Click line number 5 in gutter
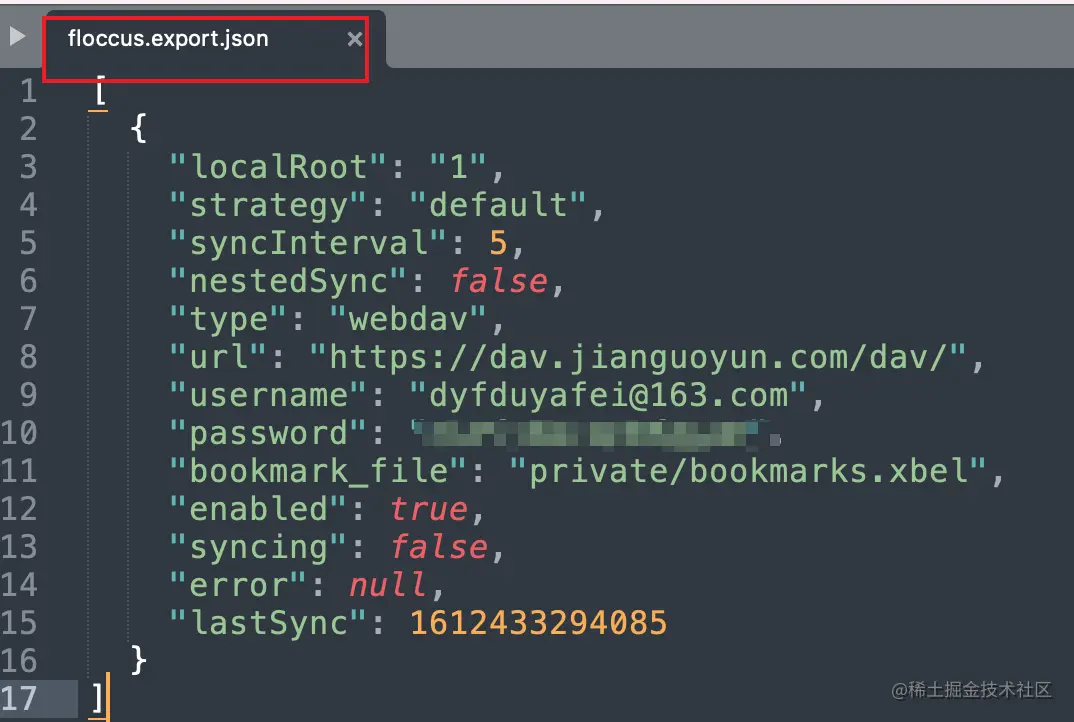Screen dimensions: 1074x722 pos(28,242)
